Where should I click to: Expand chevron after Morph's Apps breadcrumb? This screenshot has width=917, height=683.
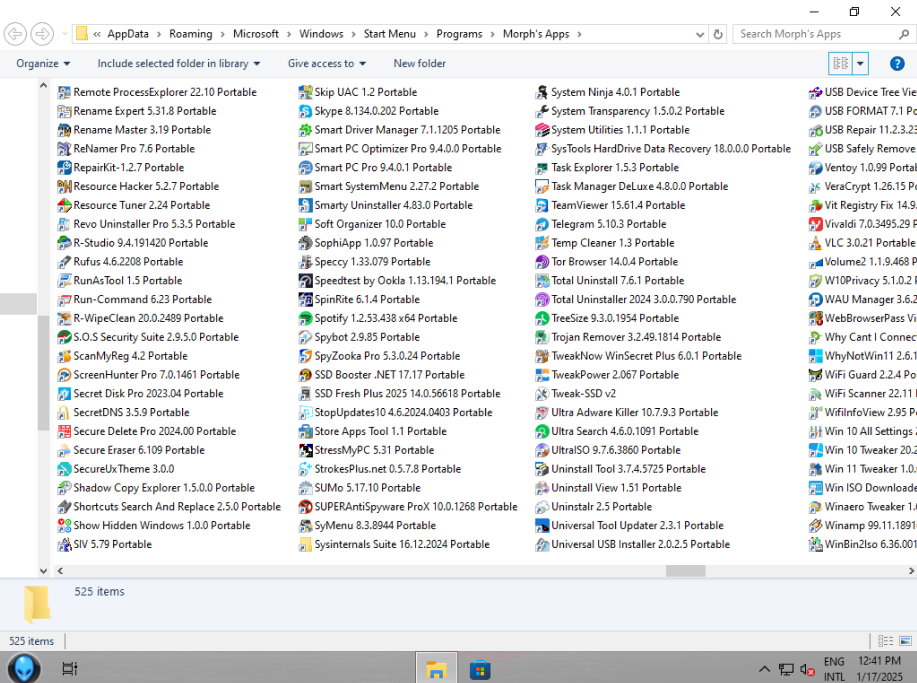click(580, 35)
